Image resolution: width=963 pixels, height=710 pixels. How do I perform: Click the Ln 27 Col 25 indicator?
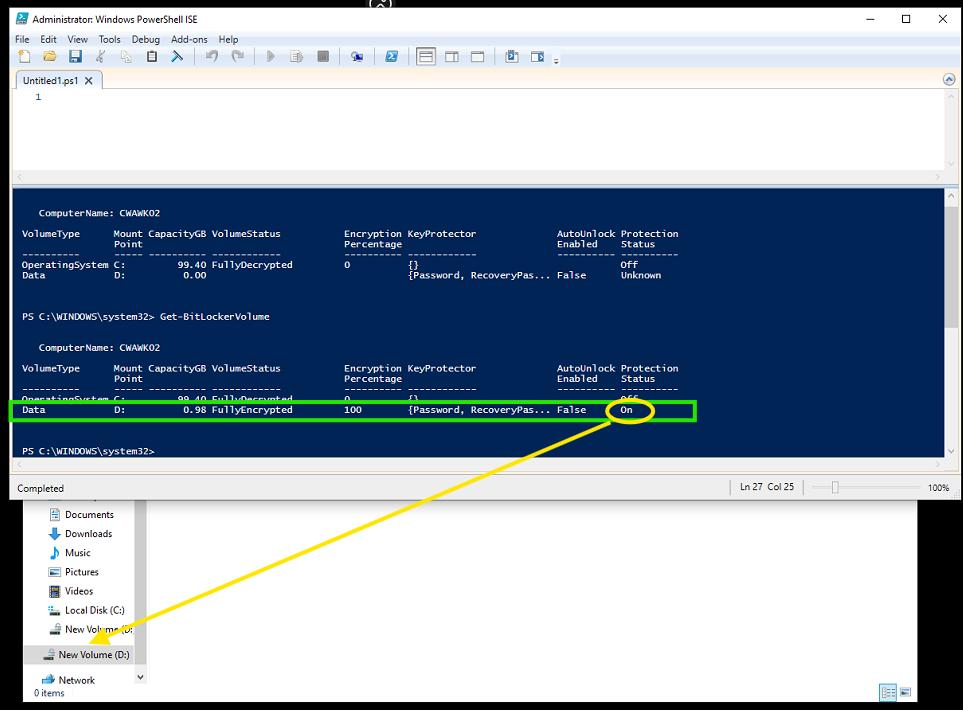coord(766,486)
